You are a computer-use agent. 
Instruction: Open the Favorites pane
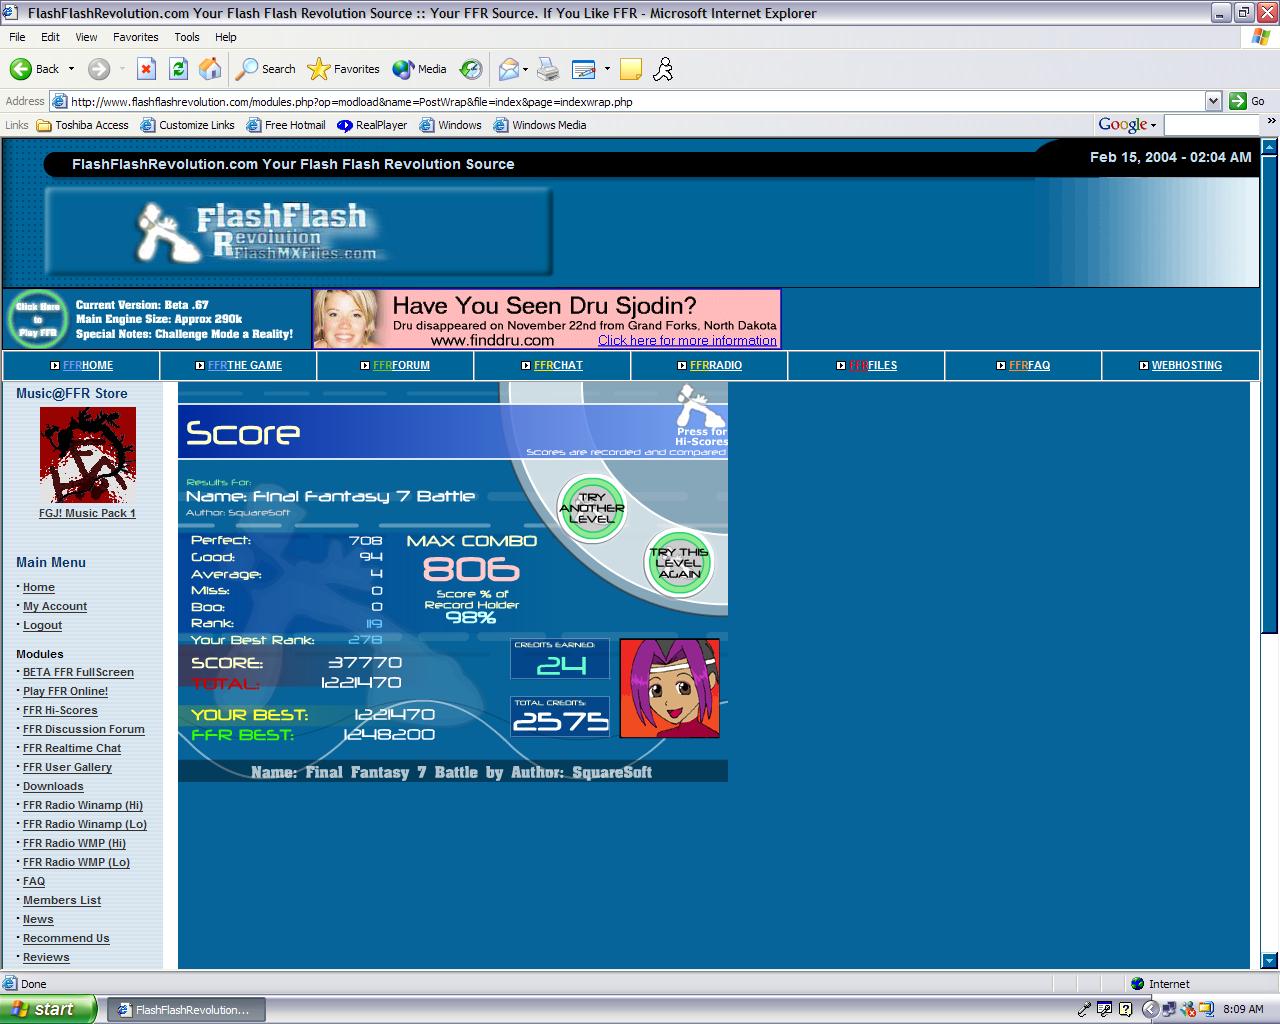pyautogui.click(x=344, y=69)
